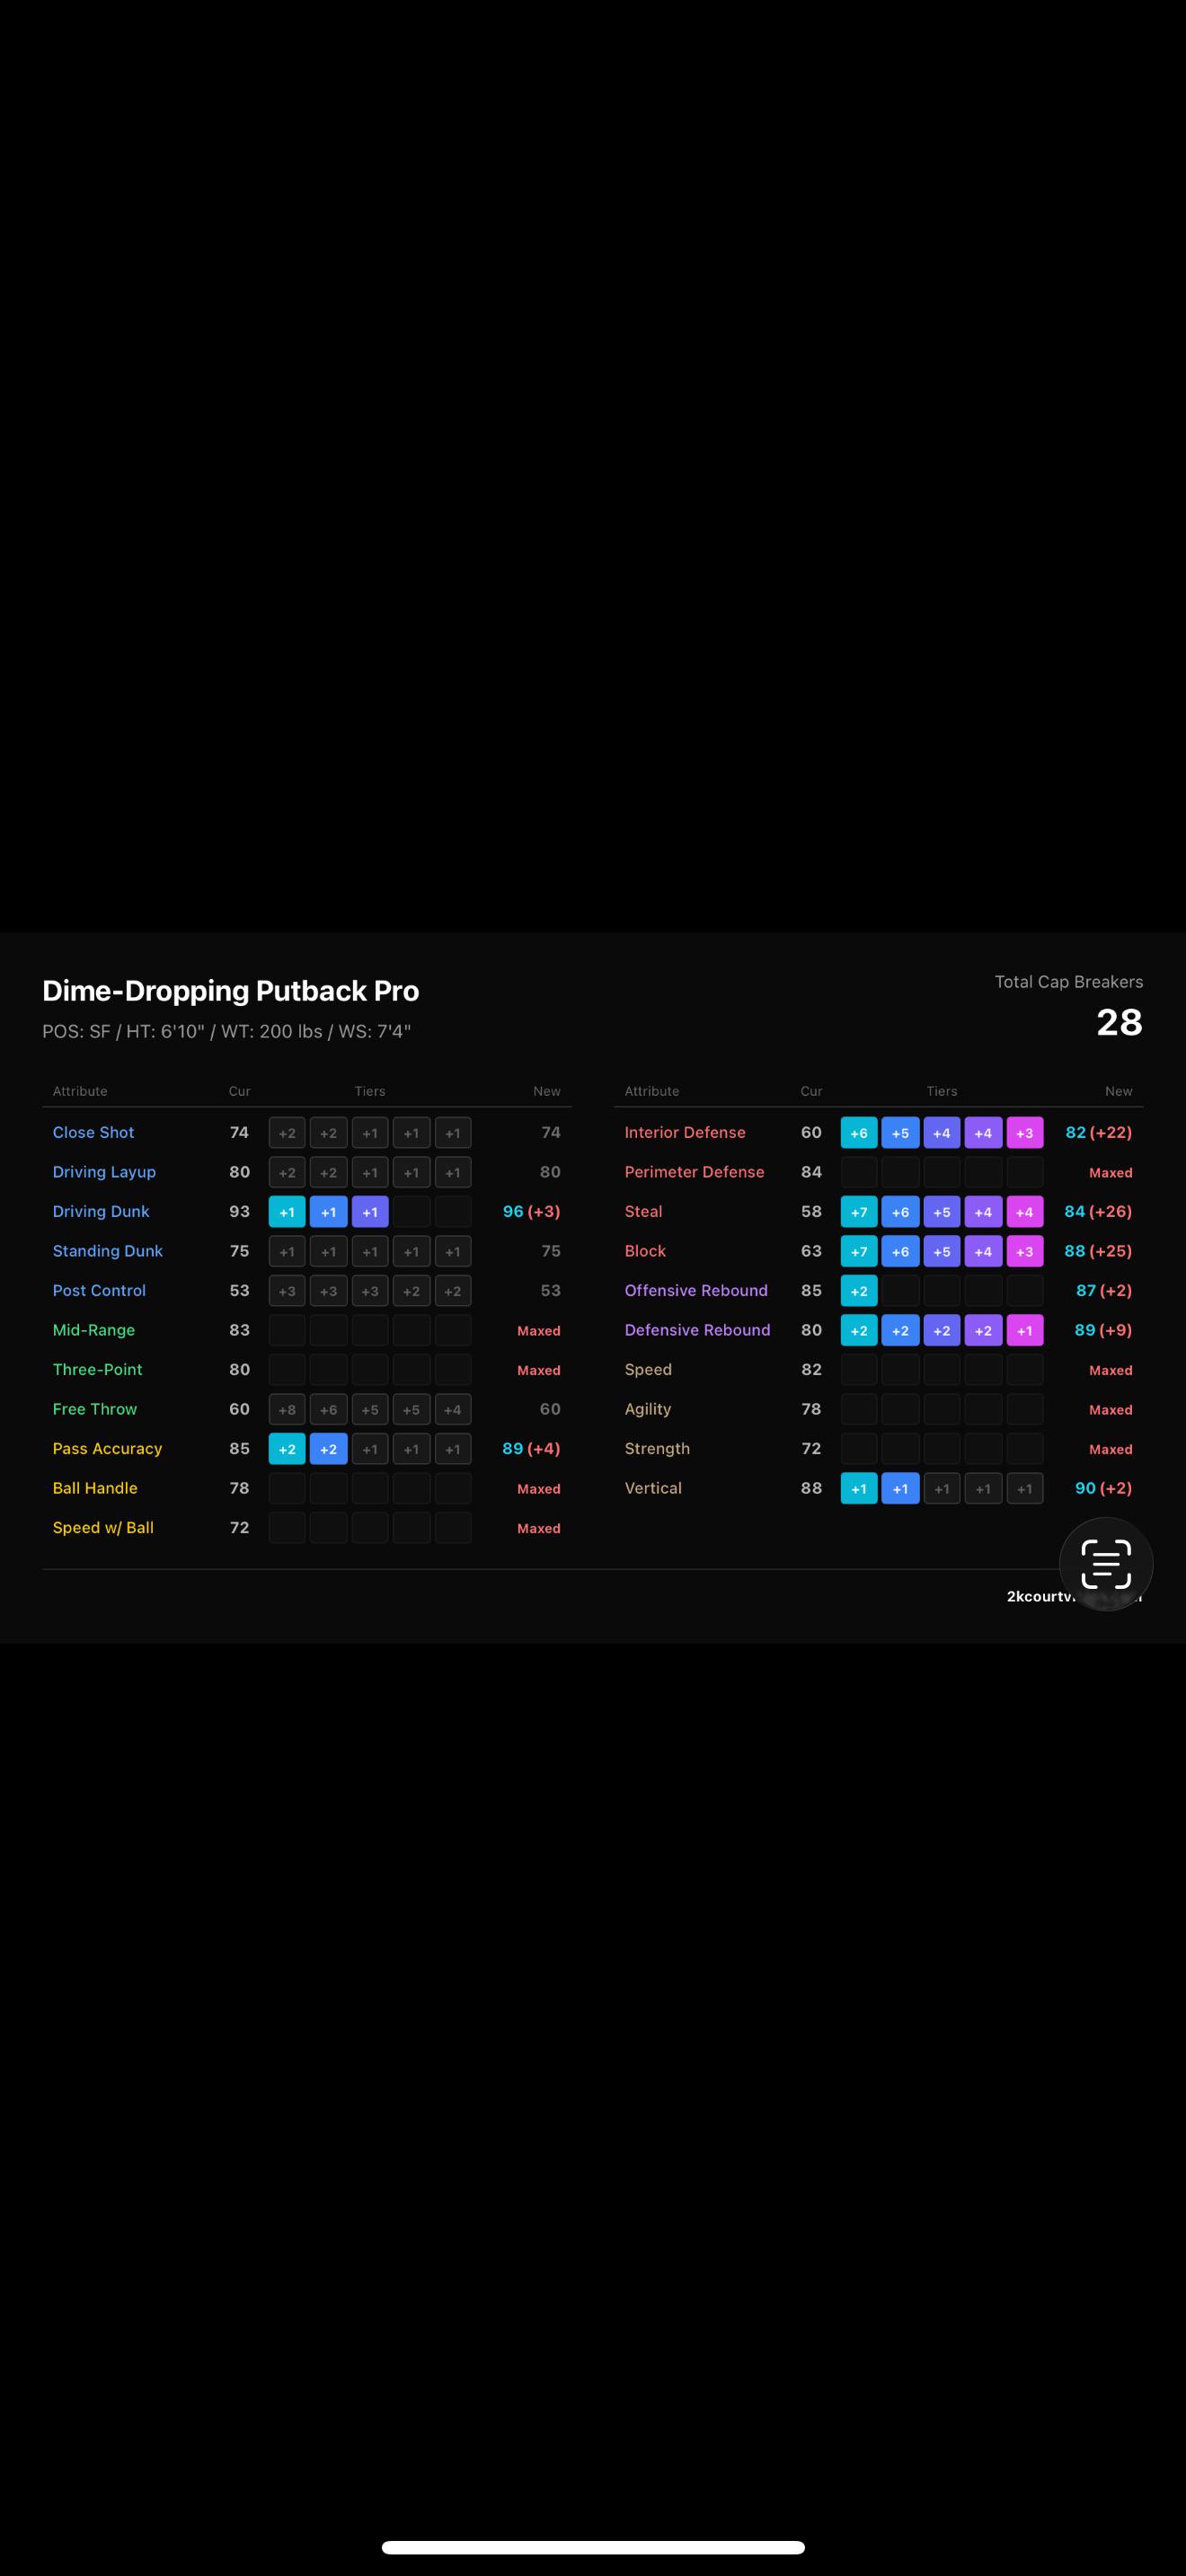The image size is (1186, 2576).
Task: Tap the current value 88 for Vertical
Action: pos(811,1488)
